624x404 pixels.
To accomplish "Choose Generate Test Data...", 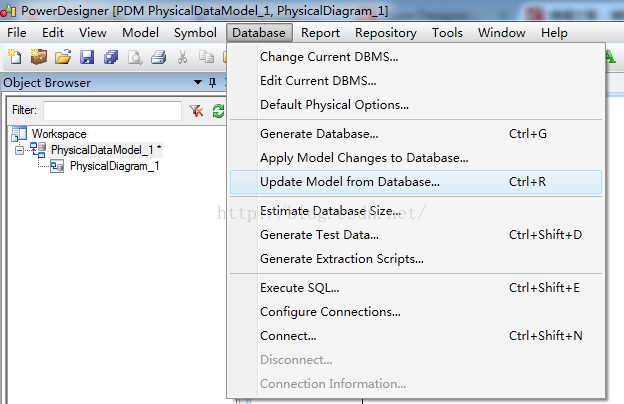I will click(x=416, y=235).
